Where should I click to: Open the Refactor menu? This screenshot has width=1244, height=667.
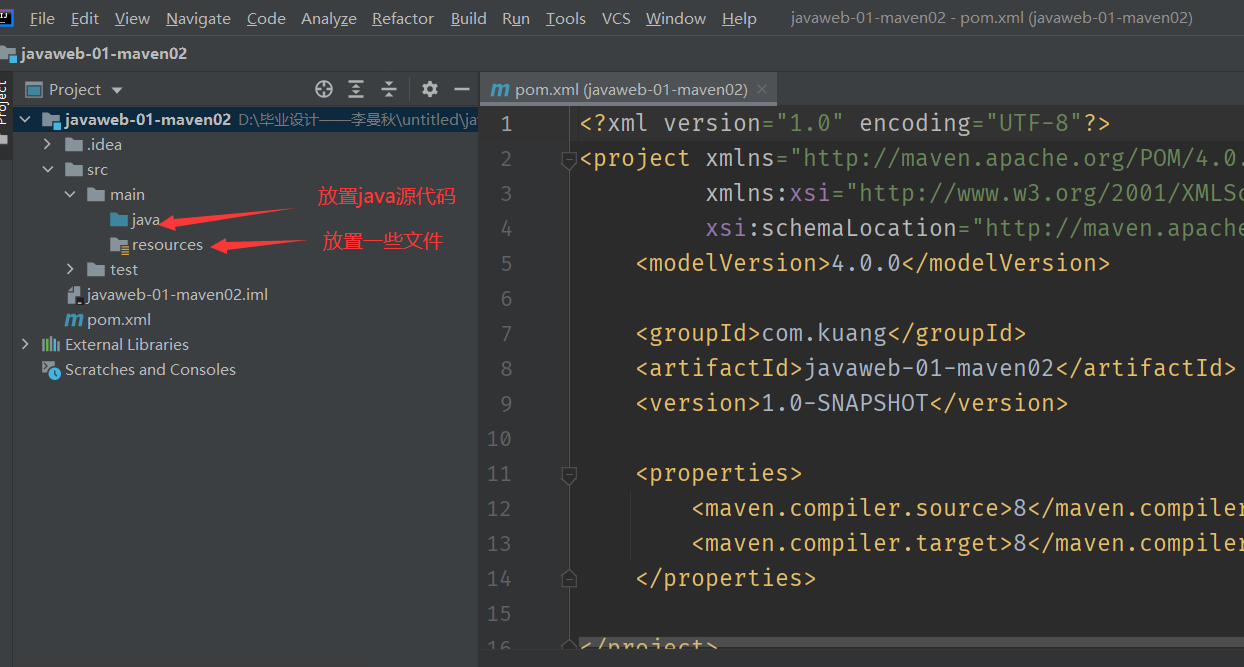coord(403,18)
